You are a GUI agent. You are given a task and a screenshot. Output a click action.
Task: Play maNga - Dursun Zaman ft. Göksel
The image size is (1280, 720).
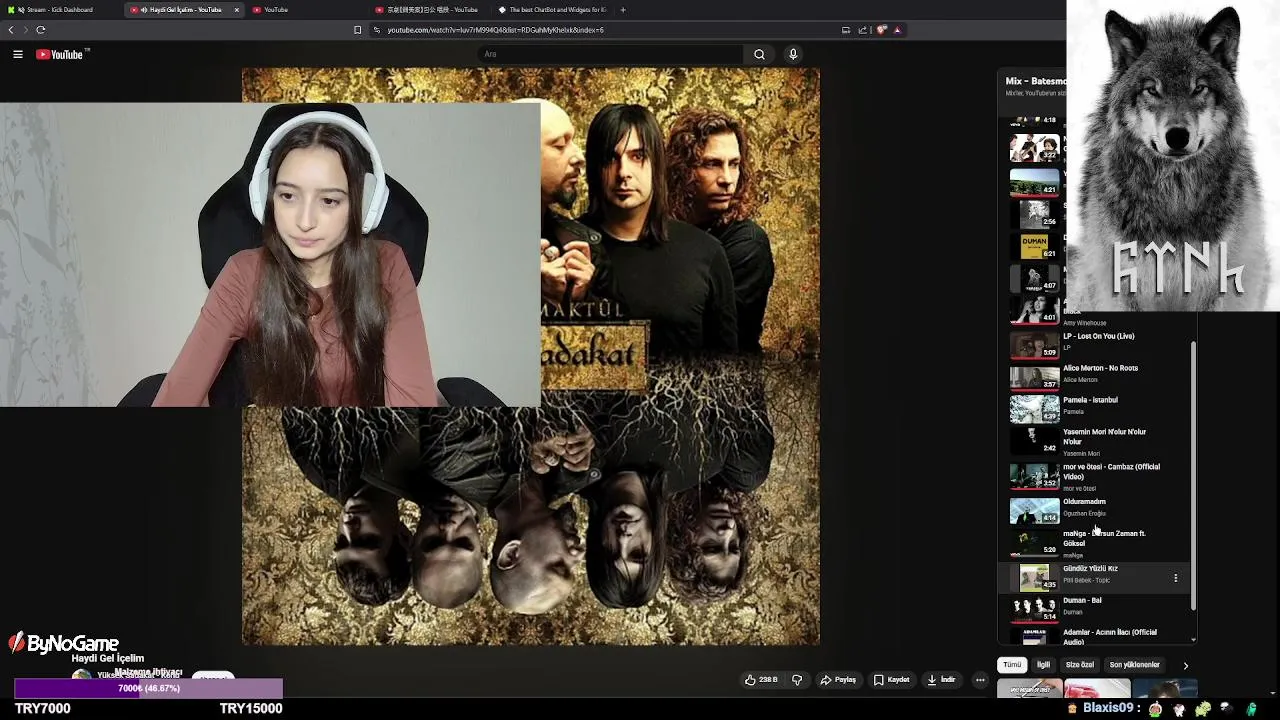click(x=1104, y=538)
